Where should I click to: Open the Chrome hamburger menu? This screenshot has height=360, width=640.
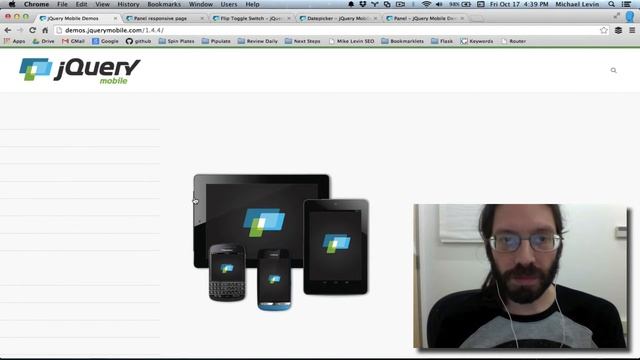tap(632, 30)
